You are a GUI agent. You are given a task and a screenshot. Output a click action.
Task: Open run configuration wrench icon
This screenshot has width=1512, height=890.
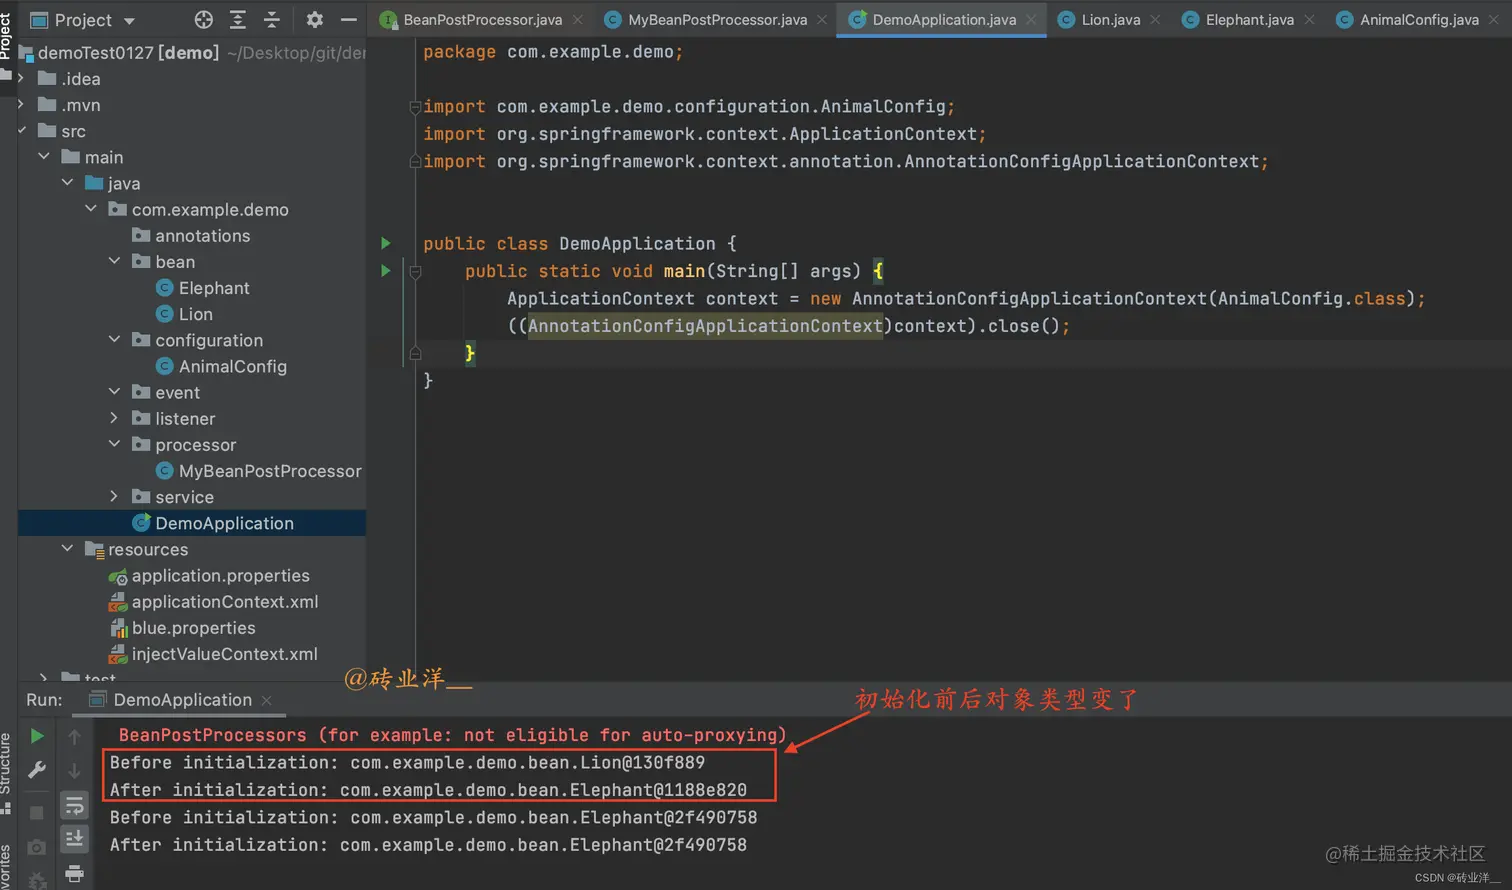(x=37, y=770)
